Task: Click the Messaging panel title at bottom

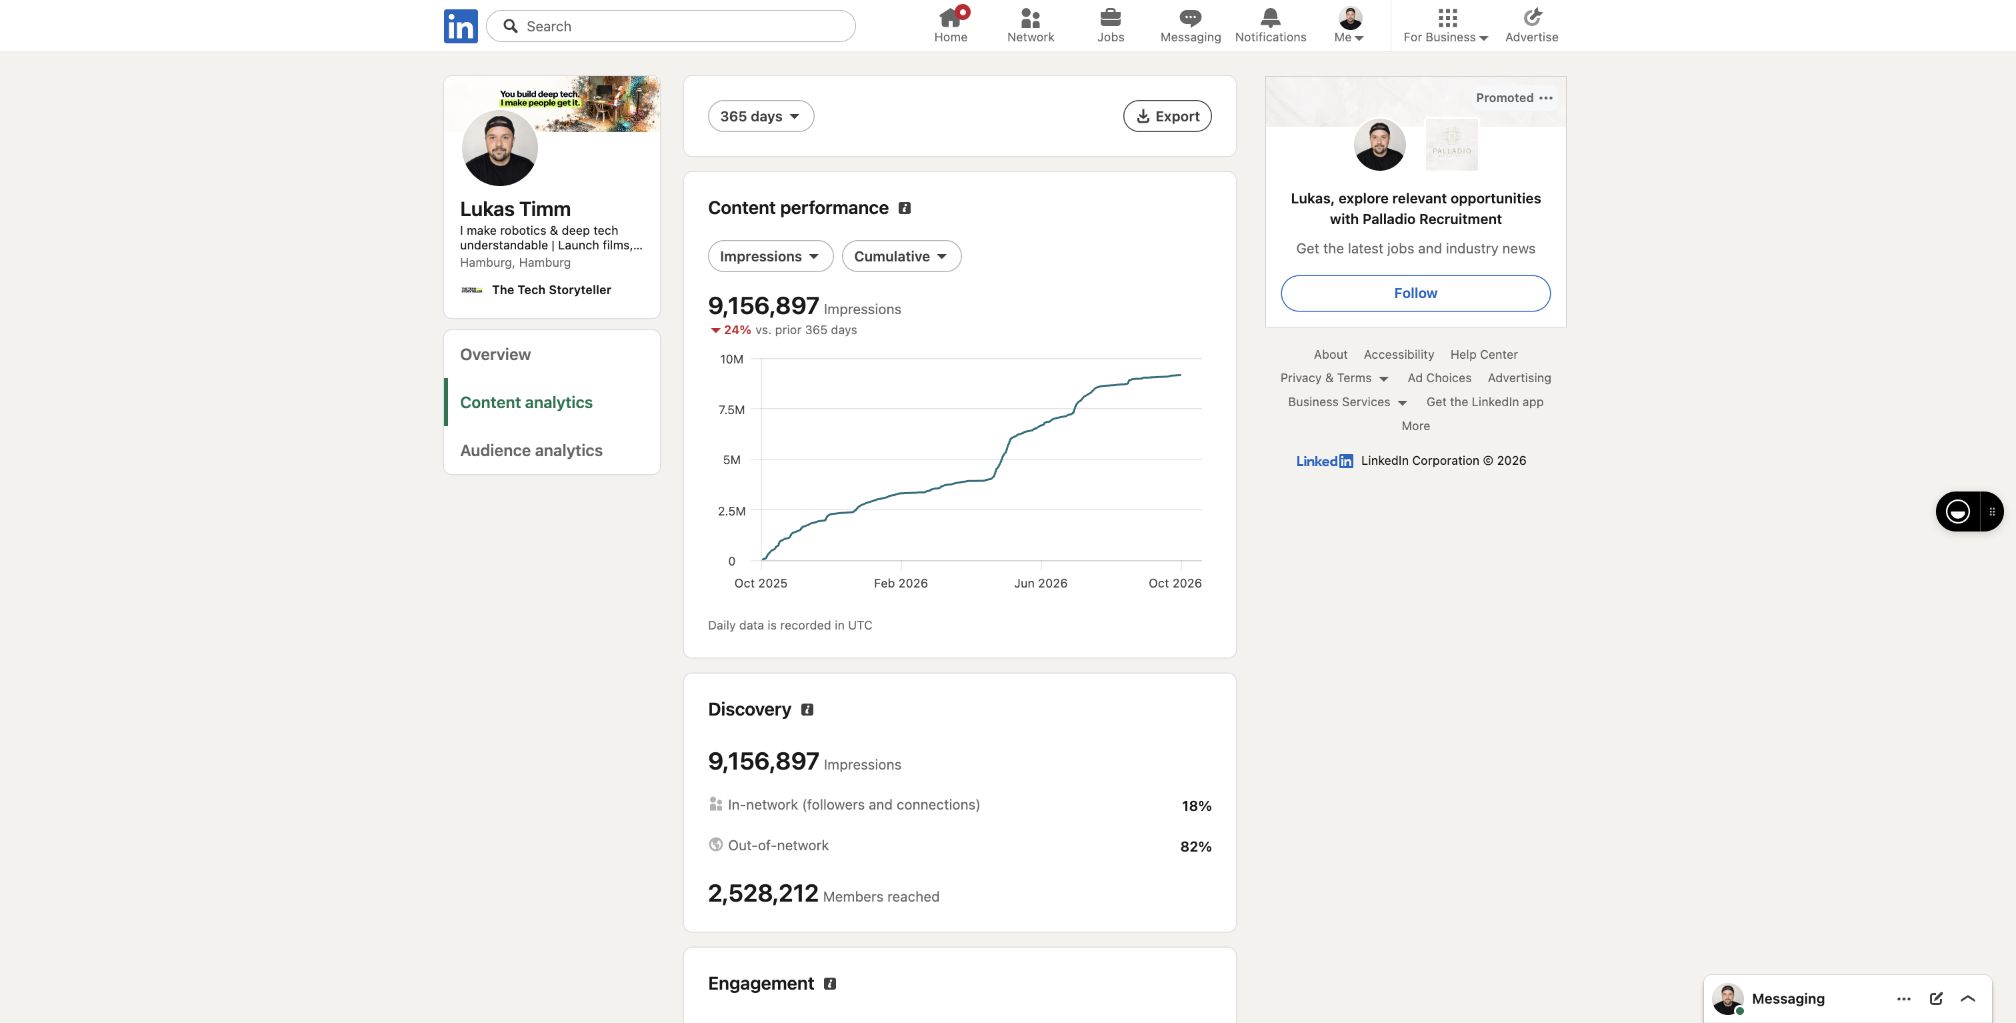Action: click(1788, 999)
